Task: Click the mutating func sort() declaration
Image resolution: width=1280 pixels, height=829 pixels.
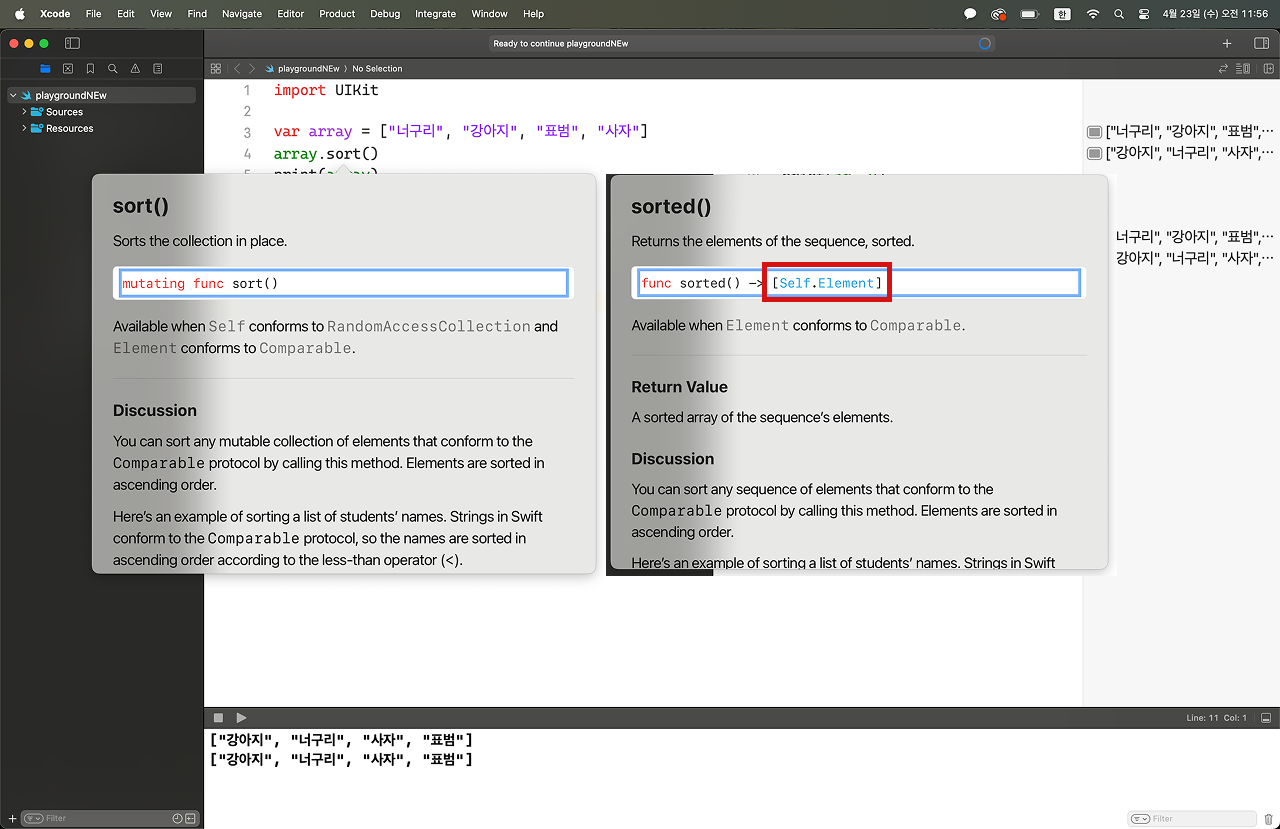Action: point(343,283)
